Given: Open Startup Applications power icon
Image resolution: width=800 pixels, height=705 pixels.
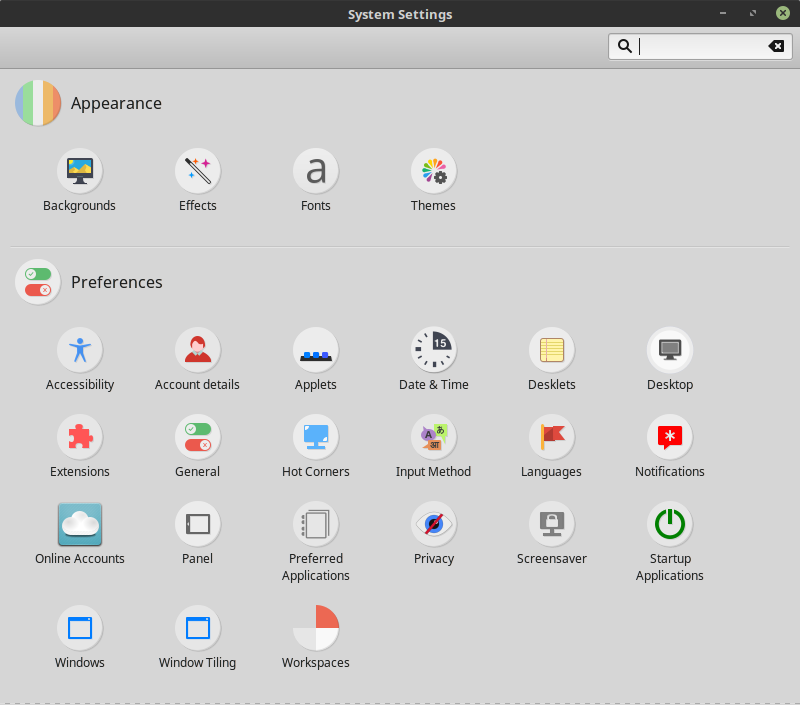Looking at the screenshot, I should 670,525.
